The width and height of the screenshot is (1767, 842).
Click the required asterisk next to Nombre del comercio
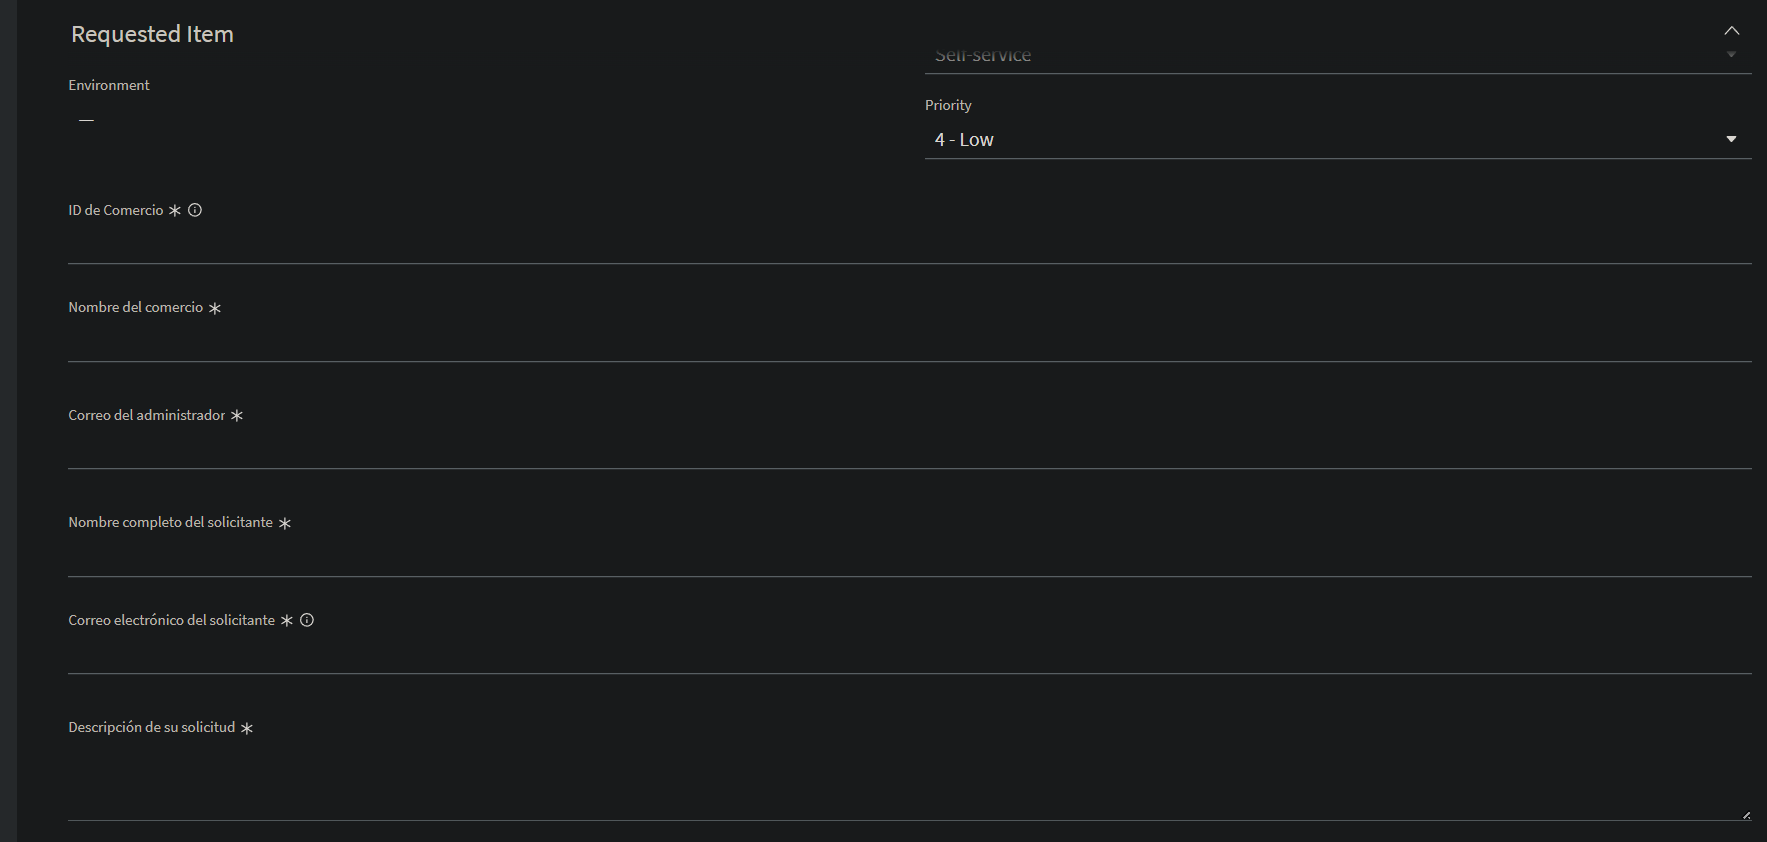215,308
